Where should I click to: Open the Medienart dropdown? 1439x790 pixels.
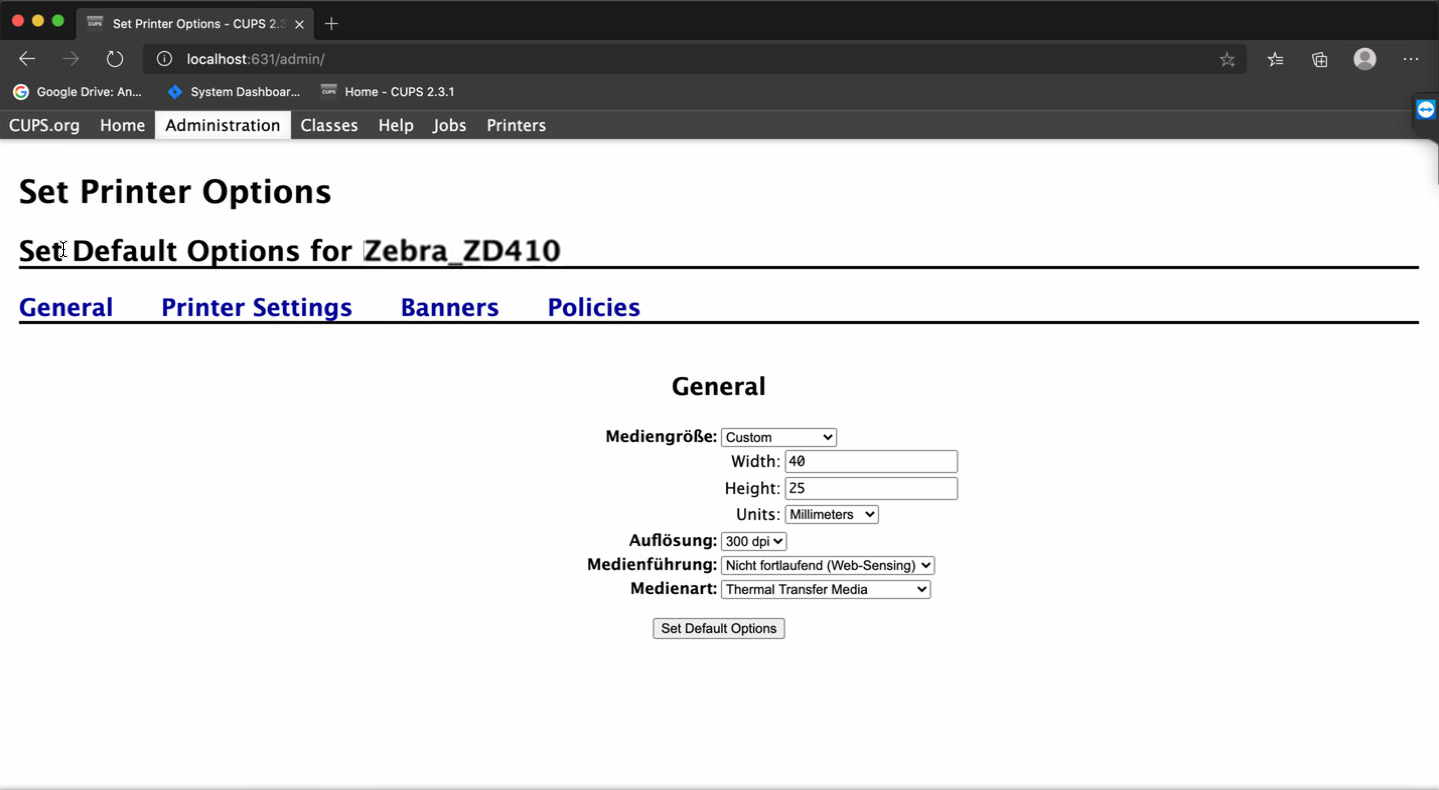826,589
